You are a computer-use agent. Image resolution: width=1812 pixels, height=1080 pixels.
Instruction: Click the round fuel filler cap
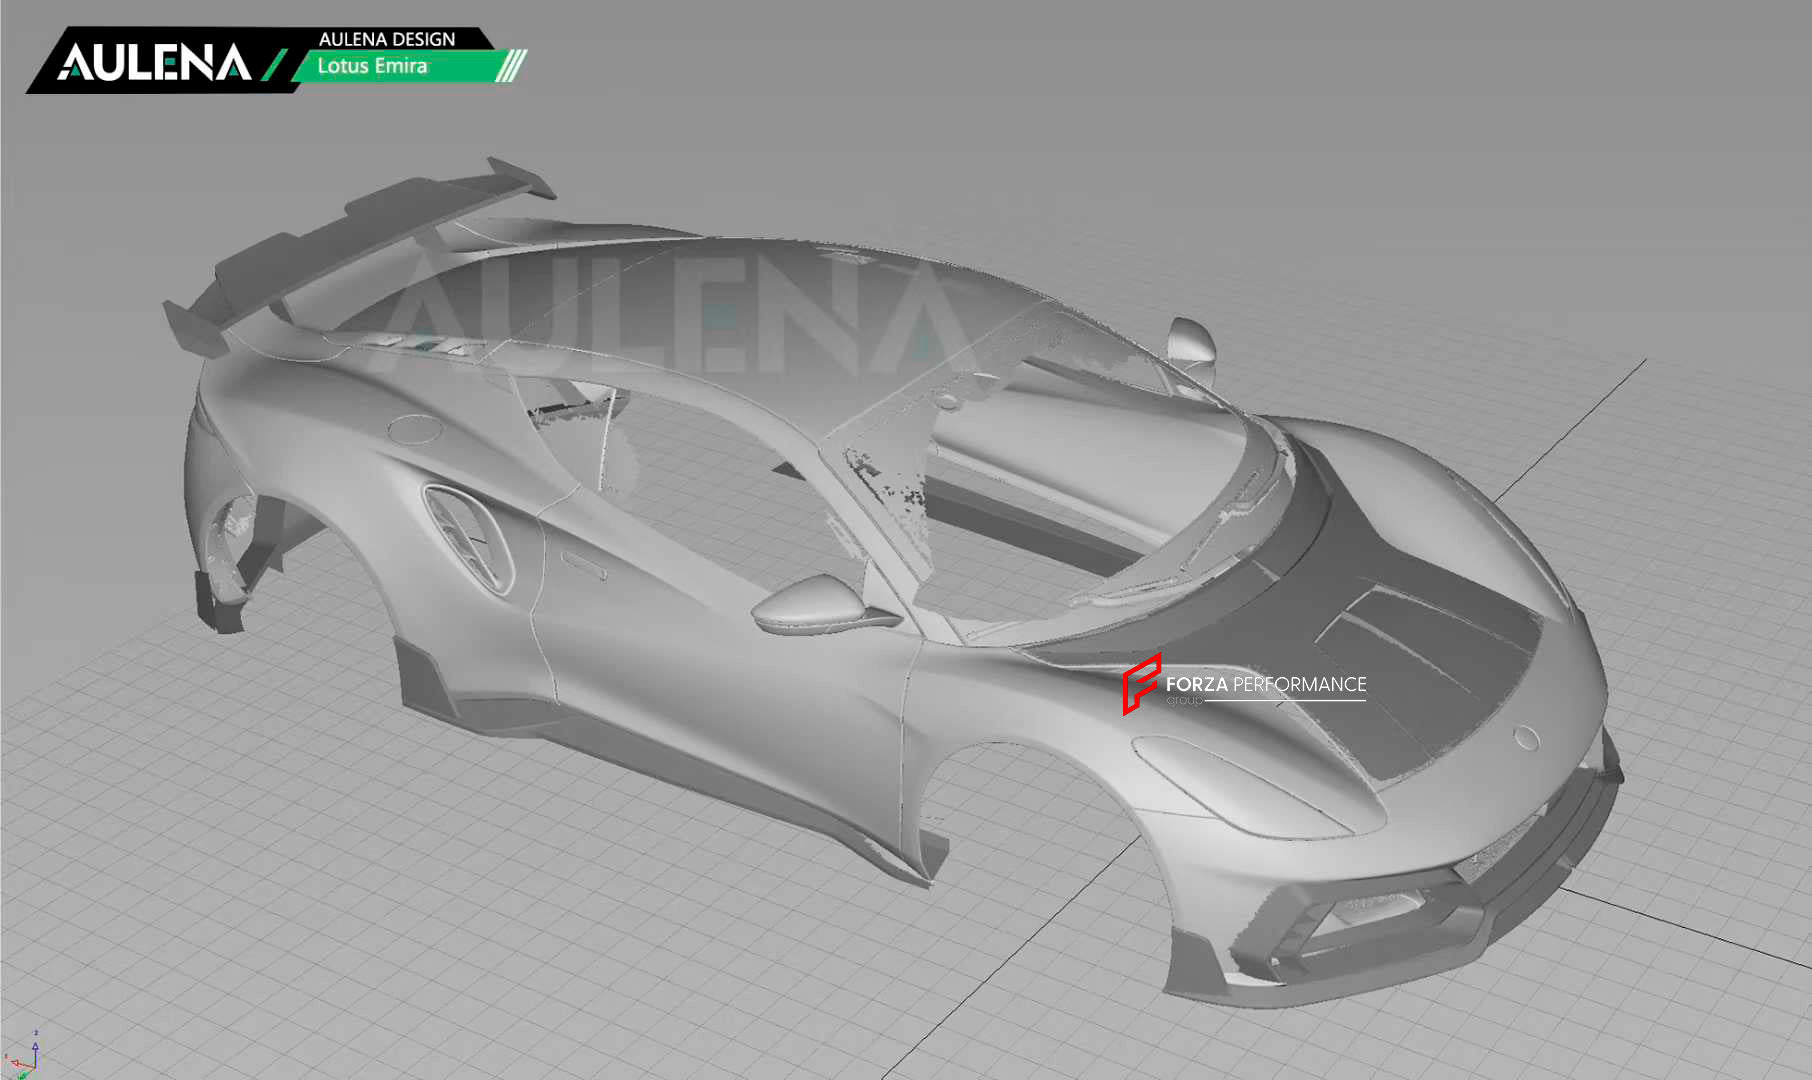coord(414,429)
